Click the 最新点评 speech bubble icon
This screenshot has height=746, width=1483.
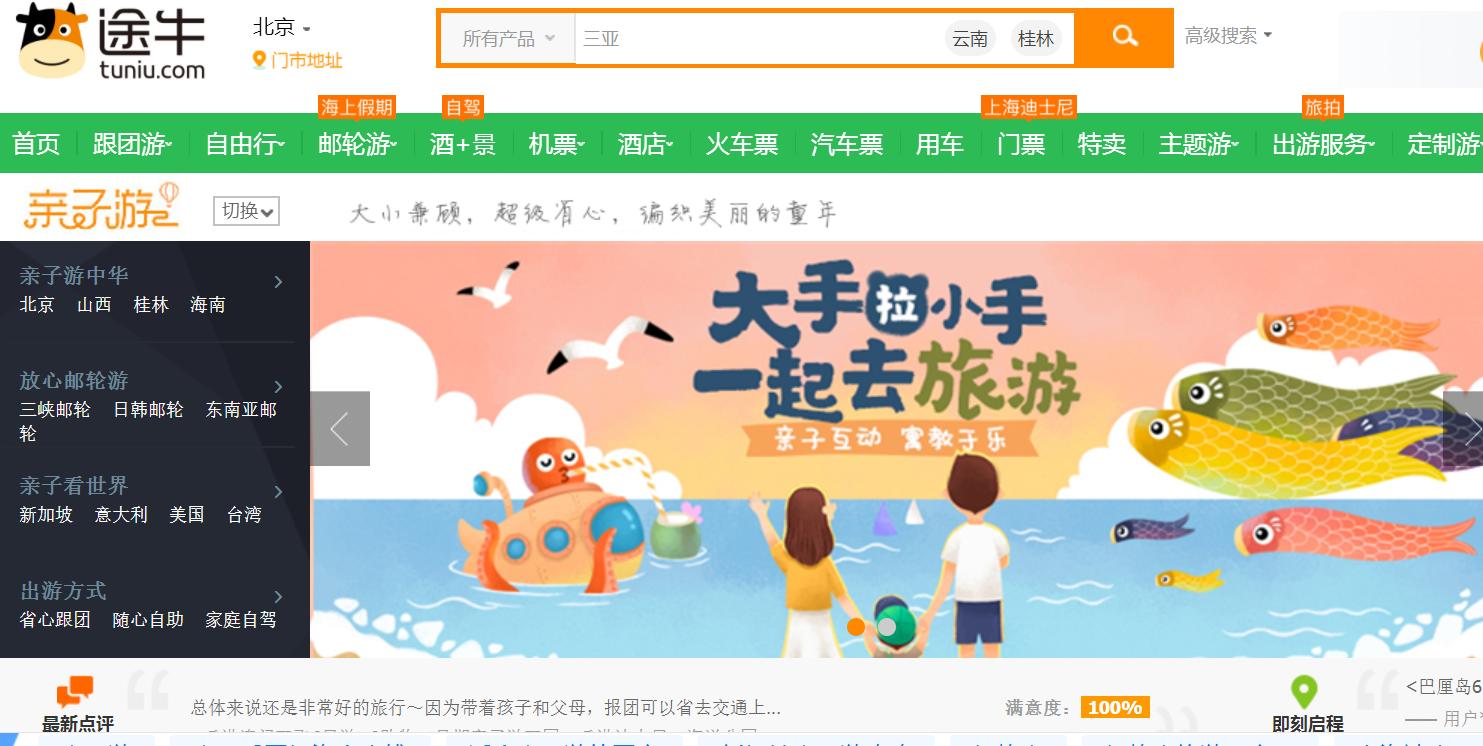point(75,692)
